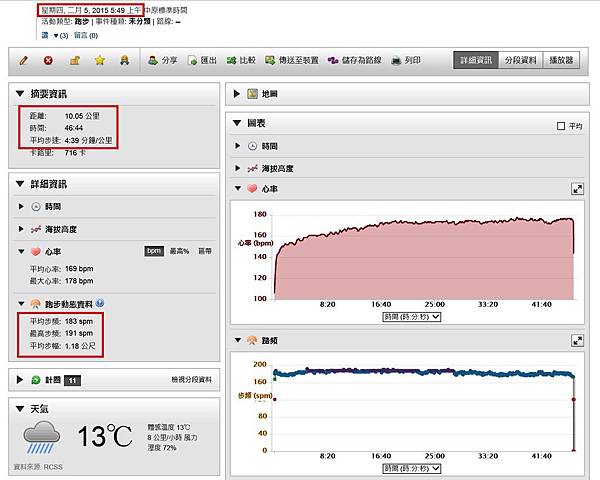The height and width of the screenshot is (480, 600).
Task: Click the 分享 share button
Action: [x=163, y=60]
